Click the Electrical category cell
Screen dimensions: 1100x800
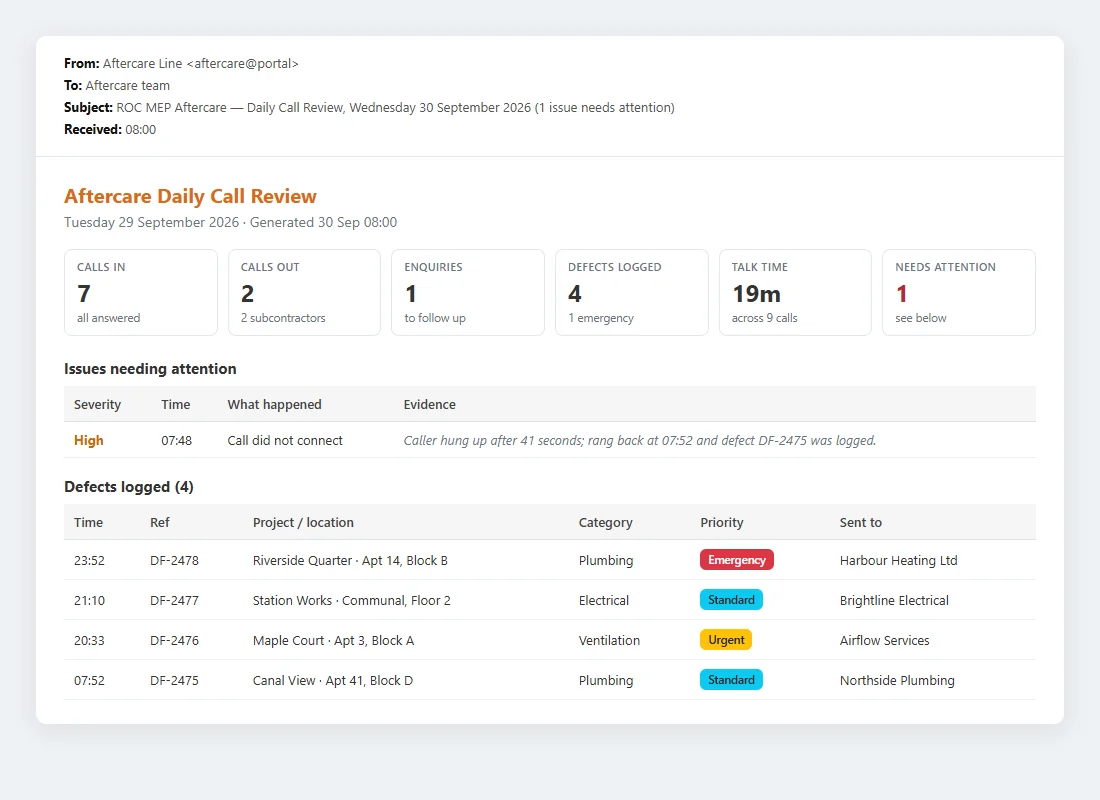click(x=603, y=600)
